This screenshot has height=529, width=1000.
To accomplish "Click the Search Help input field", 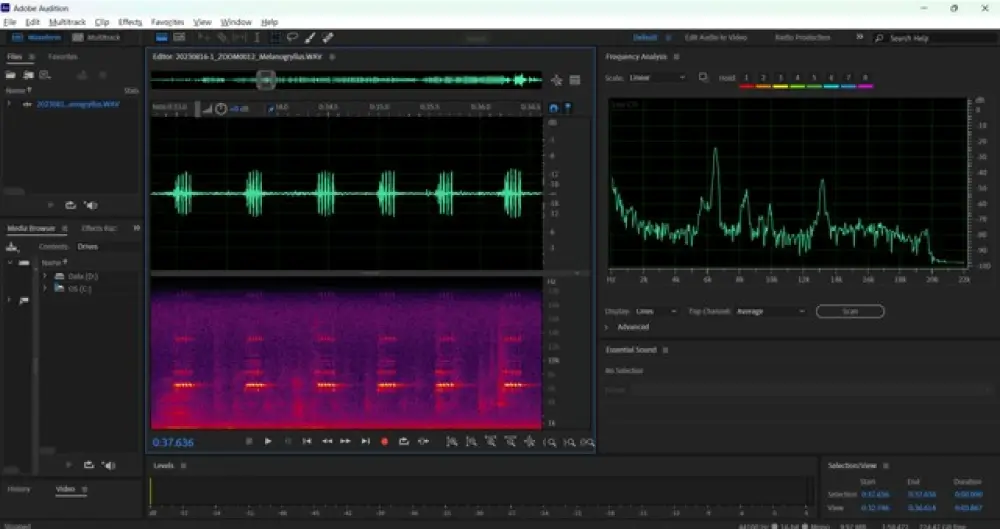I will (935, 38).
